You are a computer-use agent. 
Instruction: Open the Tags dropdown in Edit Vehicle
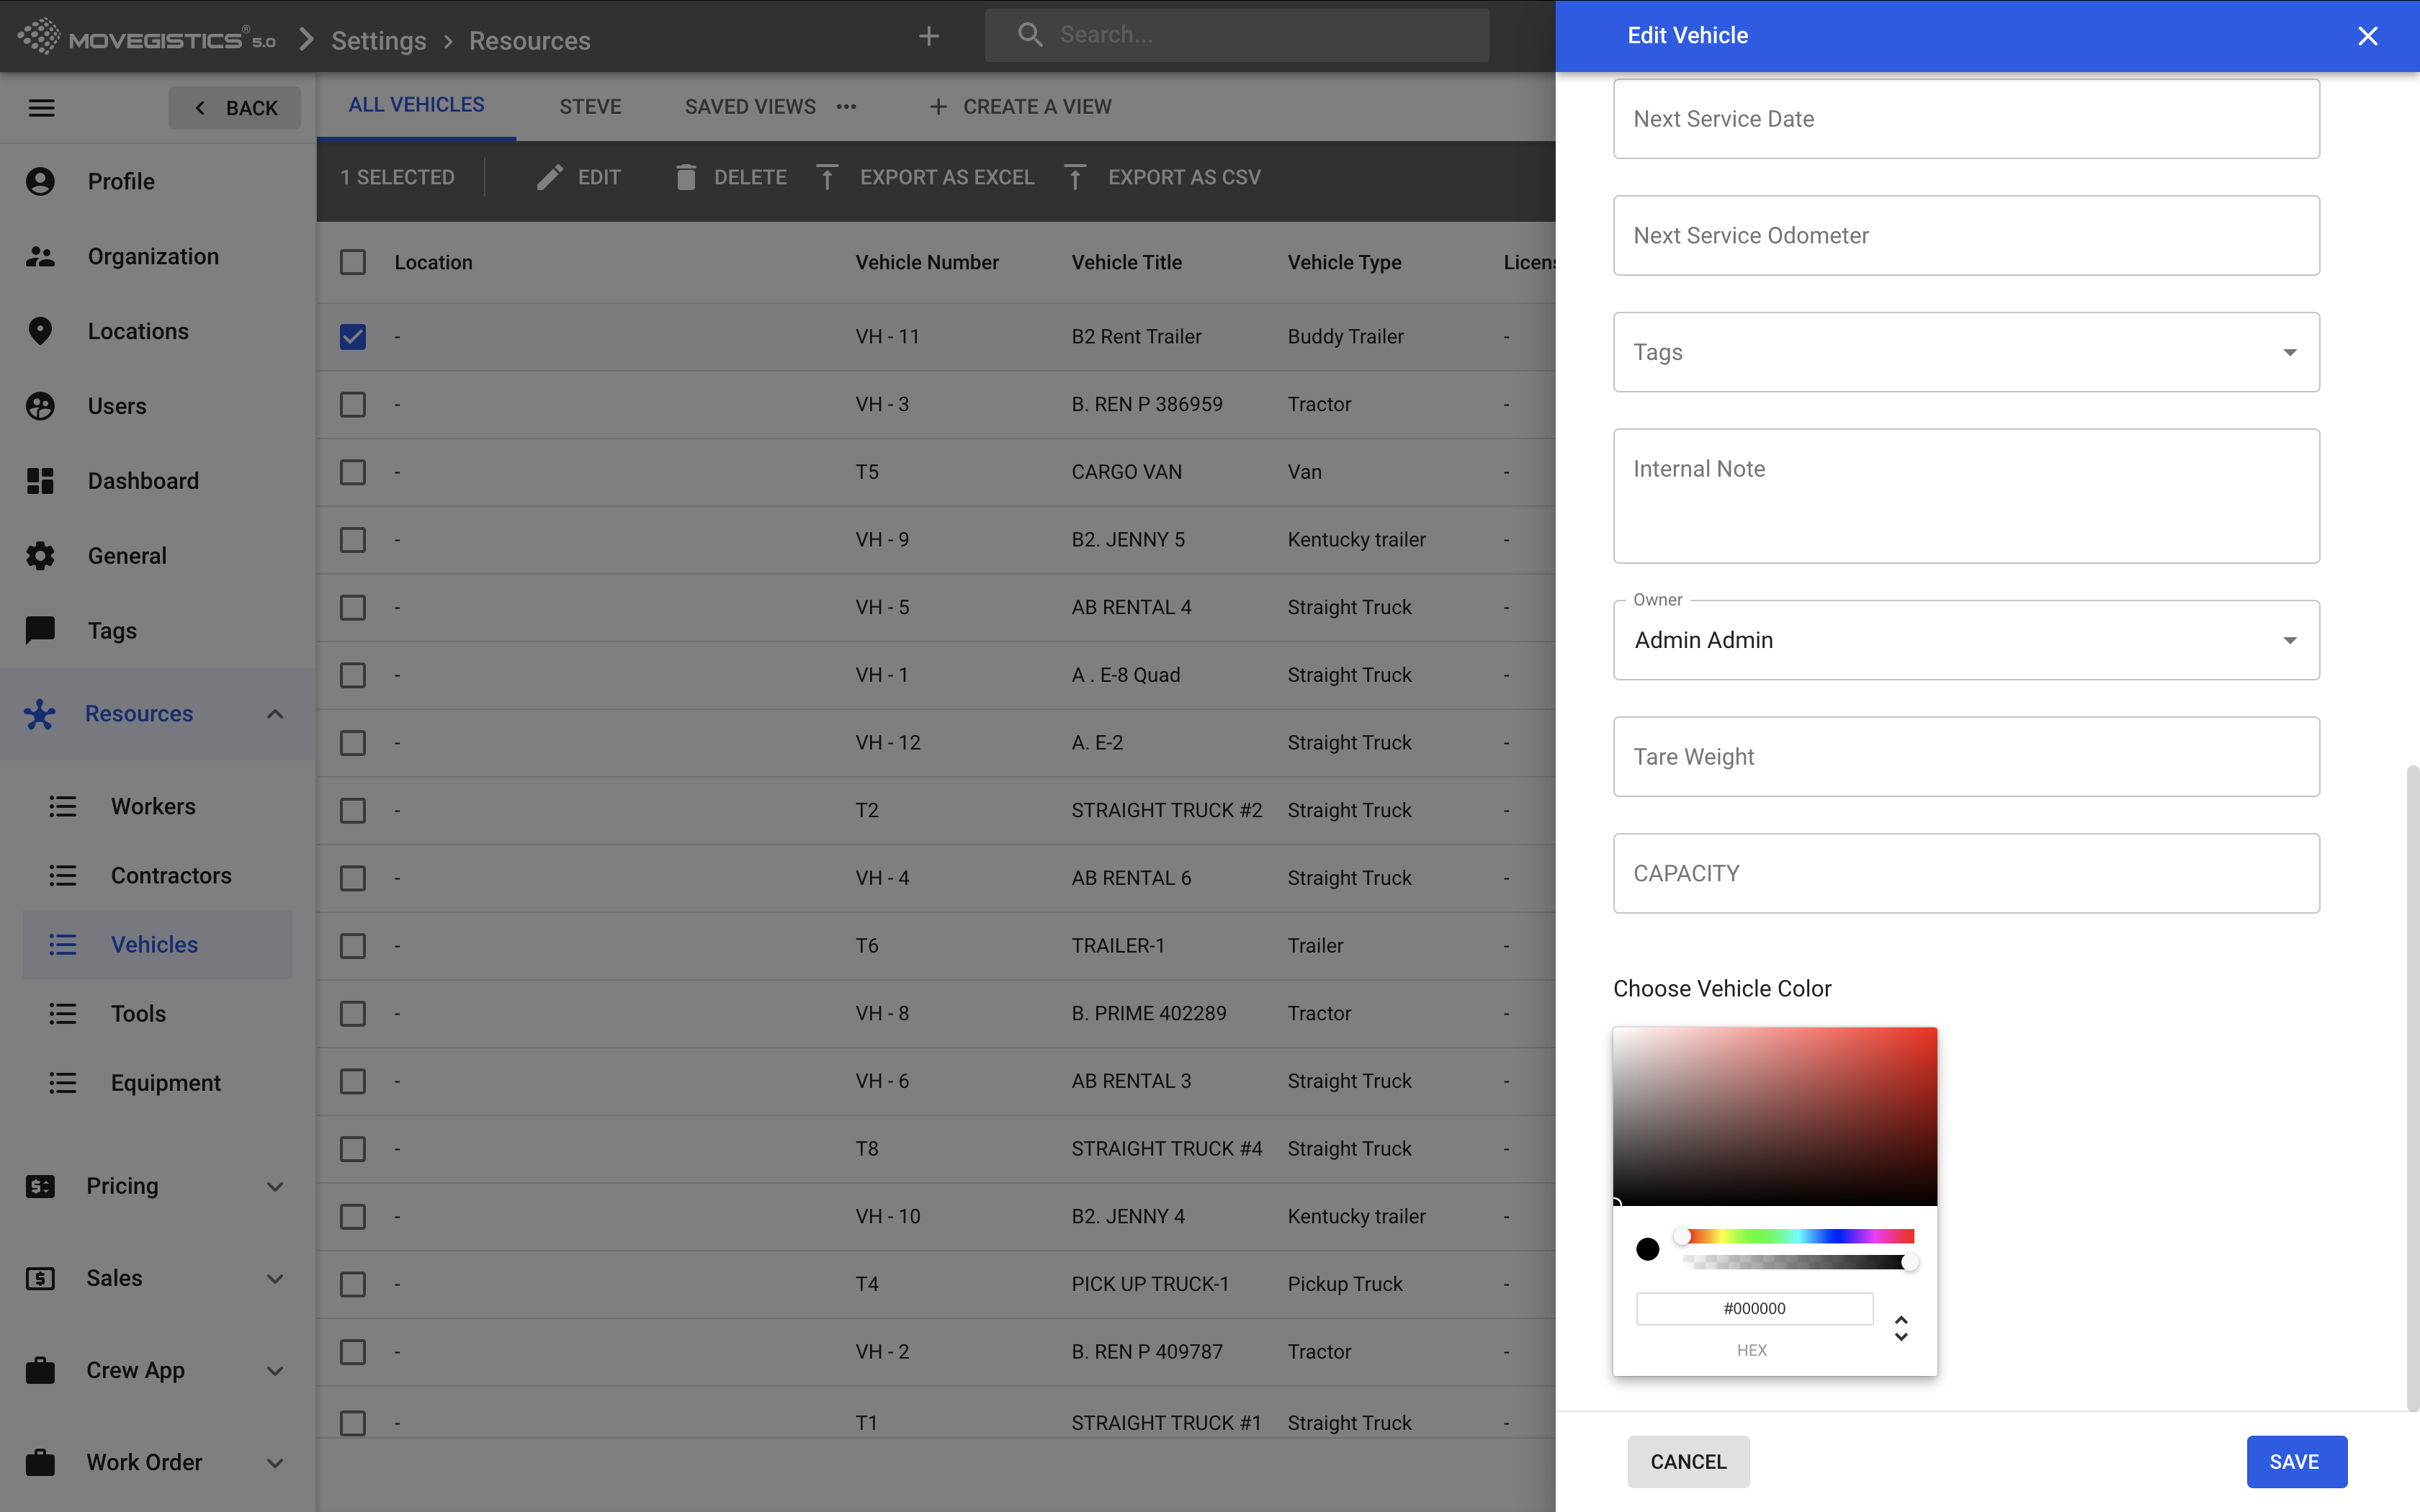pos(1966,352)
